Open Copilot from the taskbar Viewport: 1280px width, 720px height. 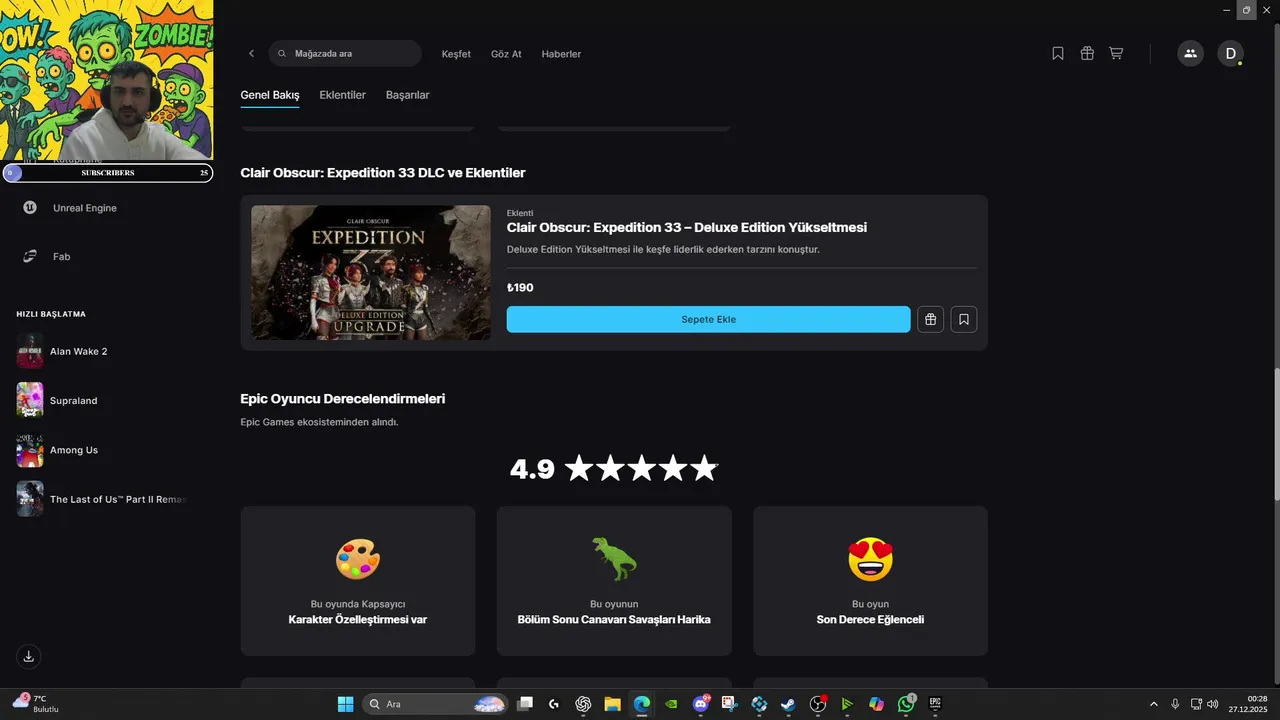pos(876,704)
